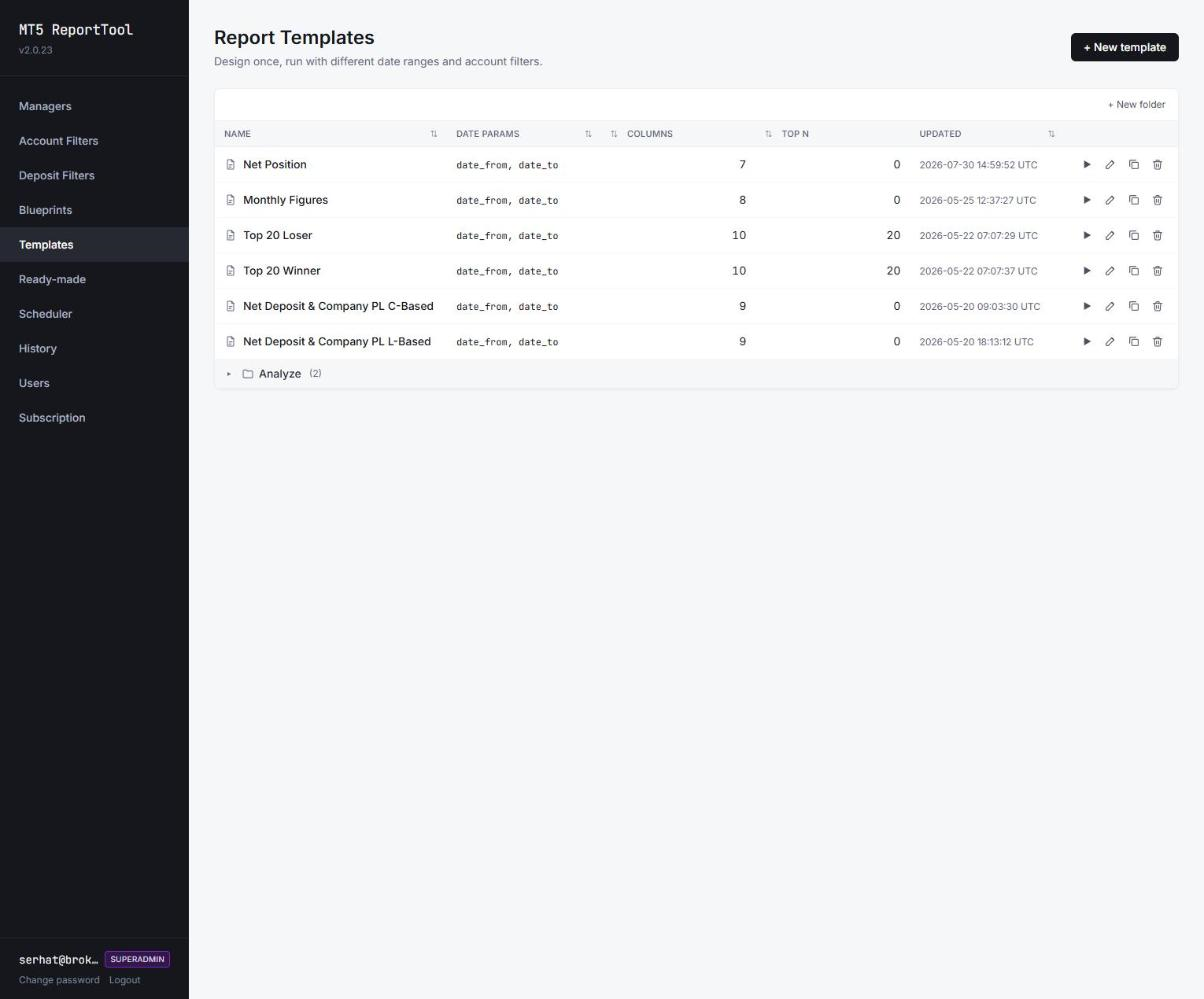The width and height of the screenshot is (1204, 999).
Task: Open Net Deposit & Company PL L-Based
Action: point(337,342)
